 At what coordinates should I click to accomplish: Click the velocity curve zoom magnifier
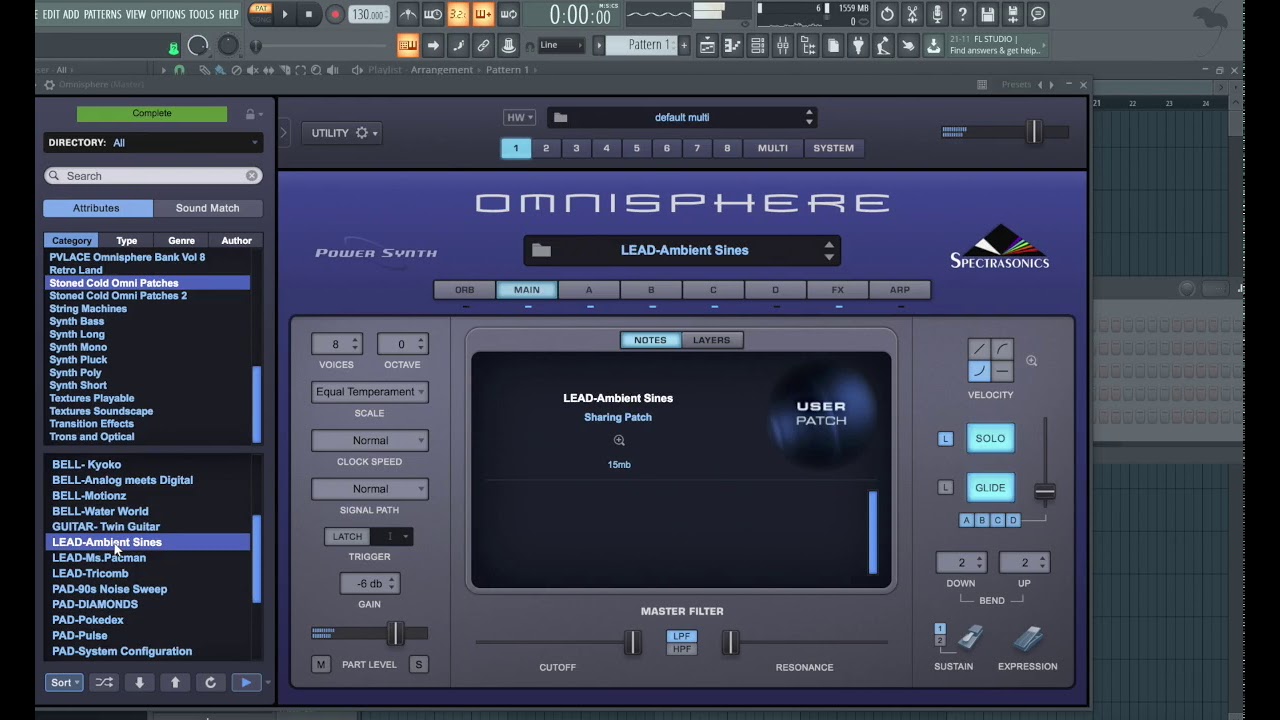pos(1032,361)
